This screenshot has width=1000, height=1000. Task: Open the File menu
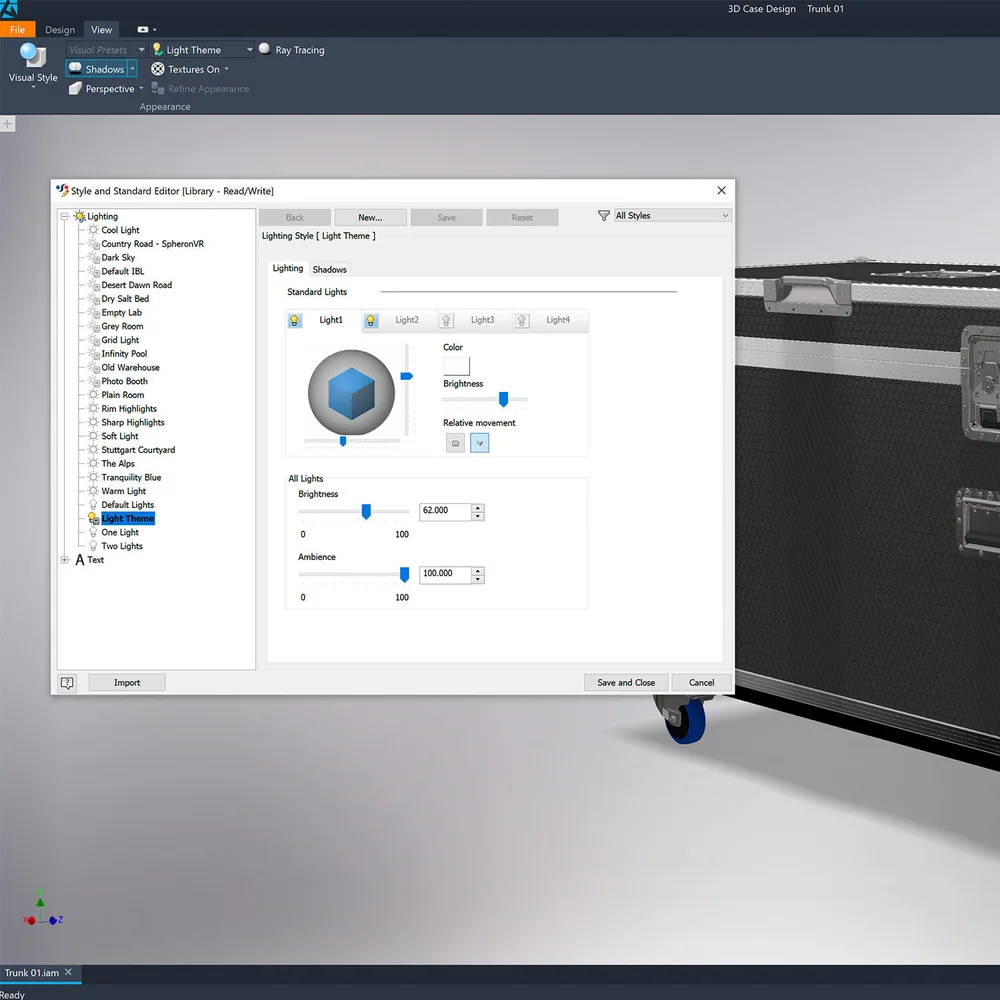click(x=17, y=29)
